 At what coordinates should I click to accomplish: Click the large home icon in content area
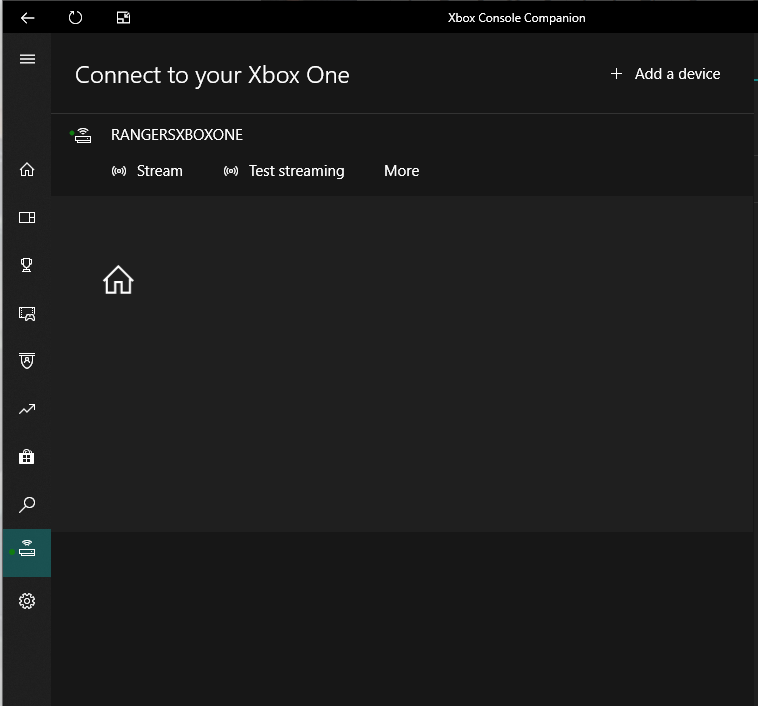coord(118,279)
